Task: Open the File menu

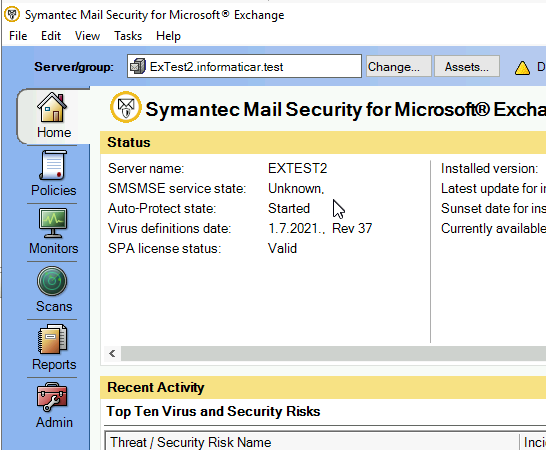Action: (18, 36)
